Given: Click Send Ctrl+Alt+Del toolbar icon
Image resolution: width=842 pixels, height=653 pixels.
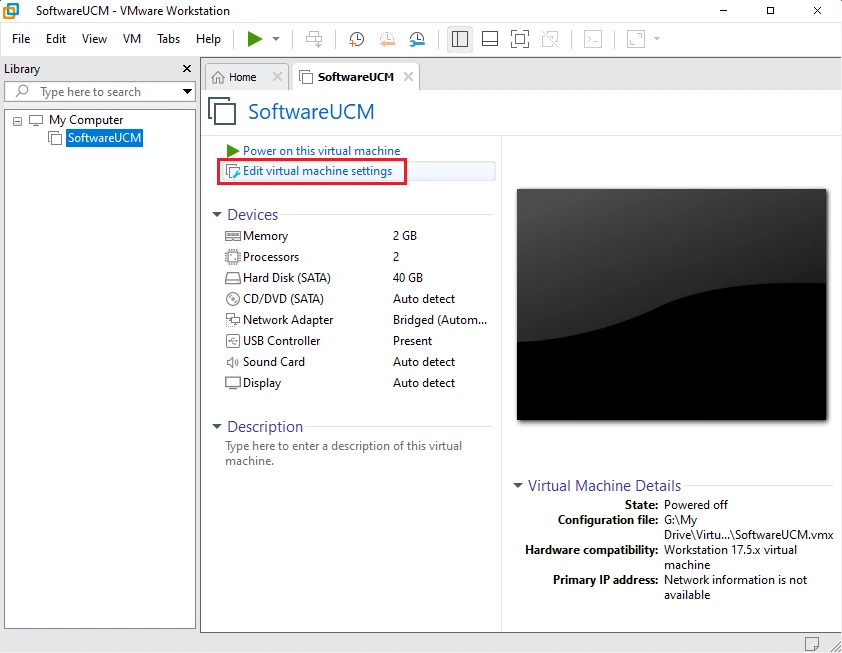Looking at the screenshot, I should (x=314, y=39).
